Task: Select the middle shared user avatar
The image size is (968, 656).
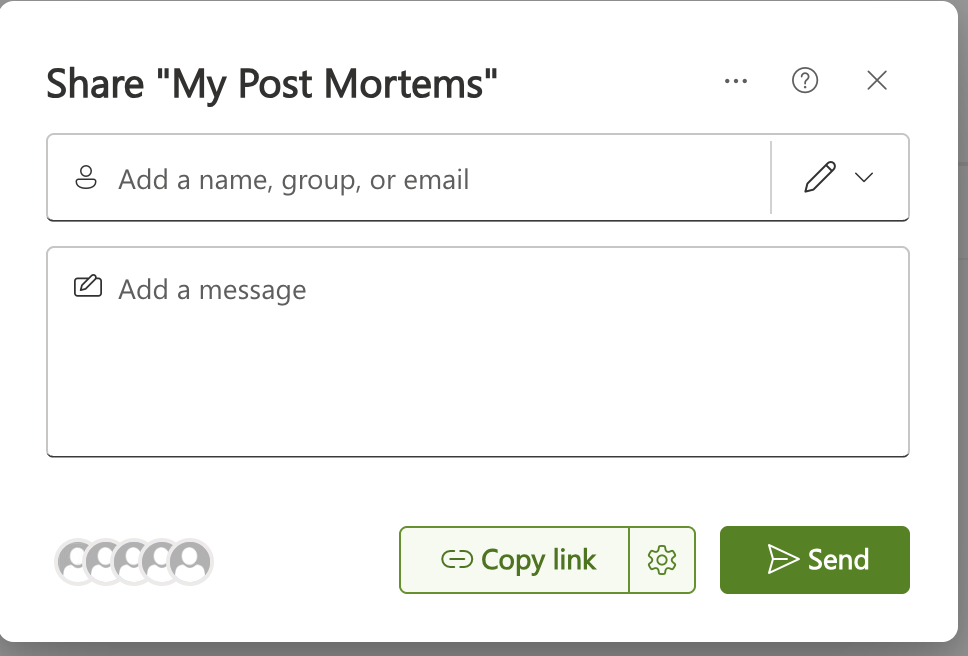Action: coord(131,561)
